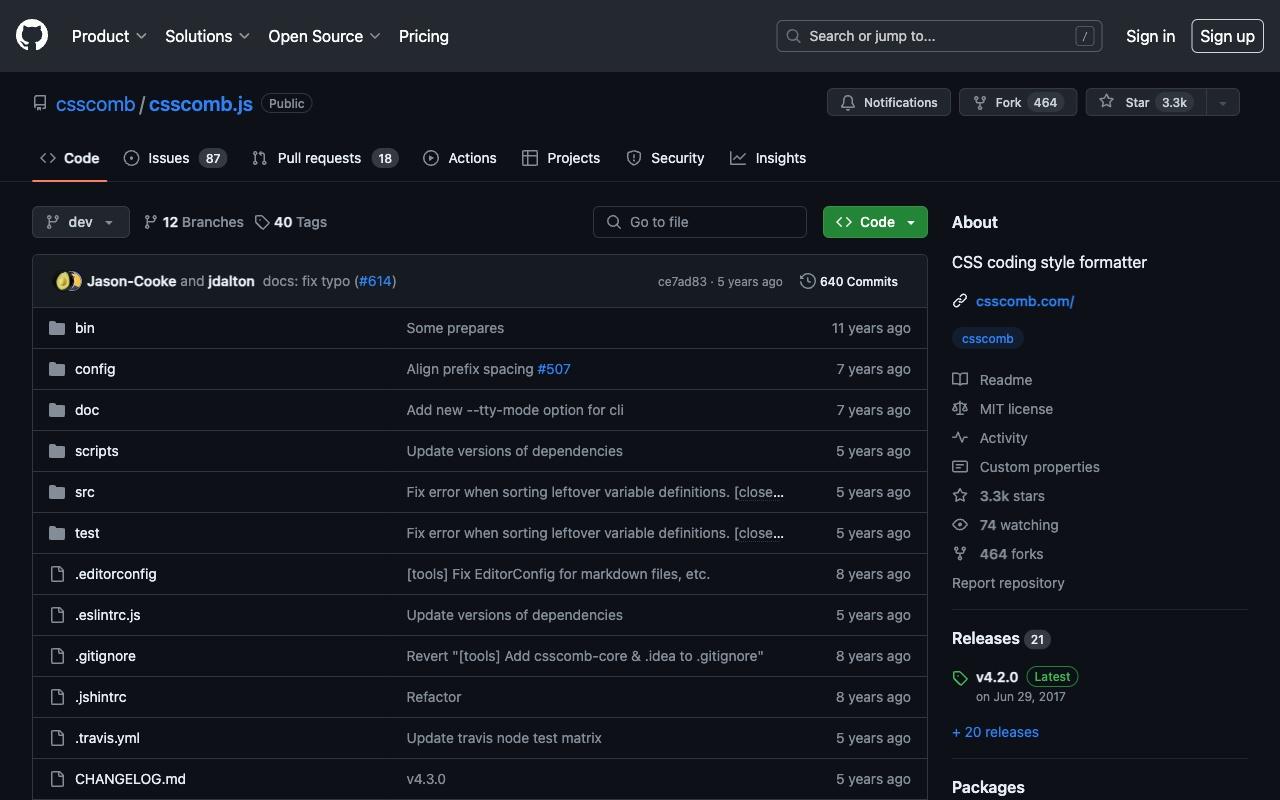Screen dimensions: 1280x800
Task: Click the Pull requests icon
Action: 260,158
